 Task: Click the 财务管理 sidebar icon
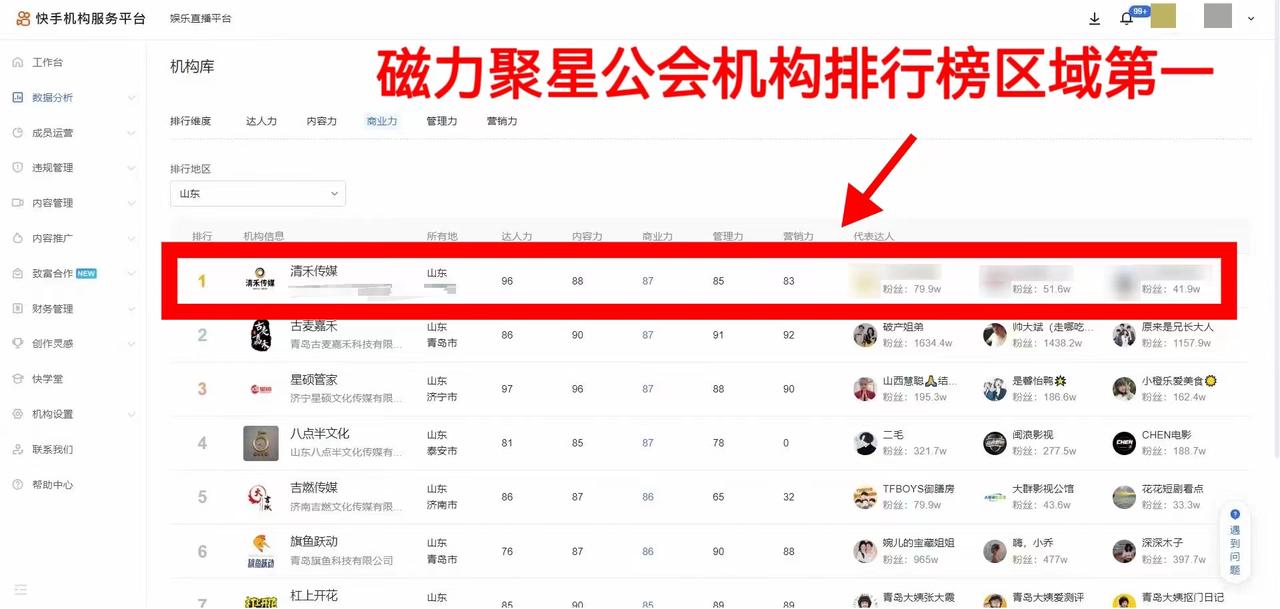(18, 309)
